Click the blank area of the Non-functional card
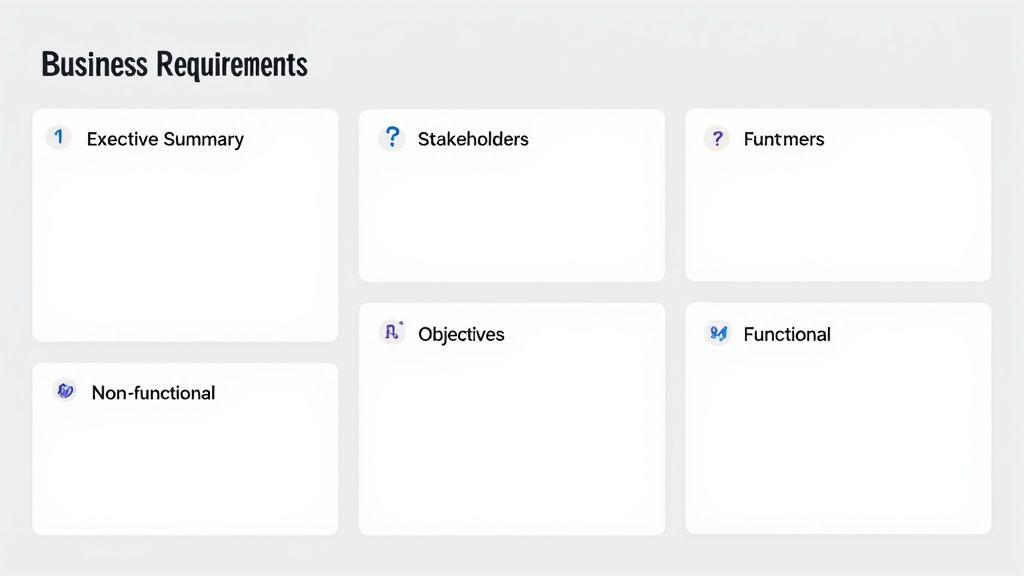 (x=185, y=470)
